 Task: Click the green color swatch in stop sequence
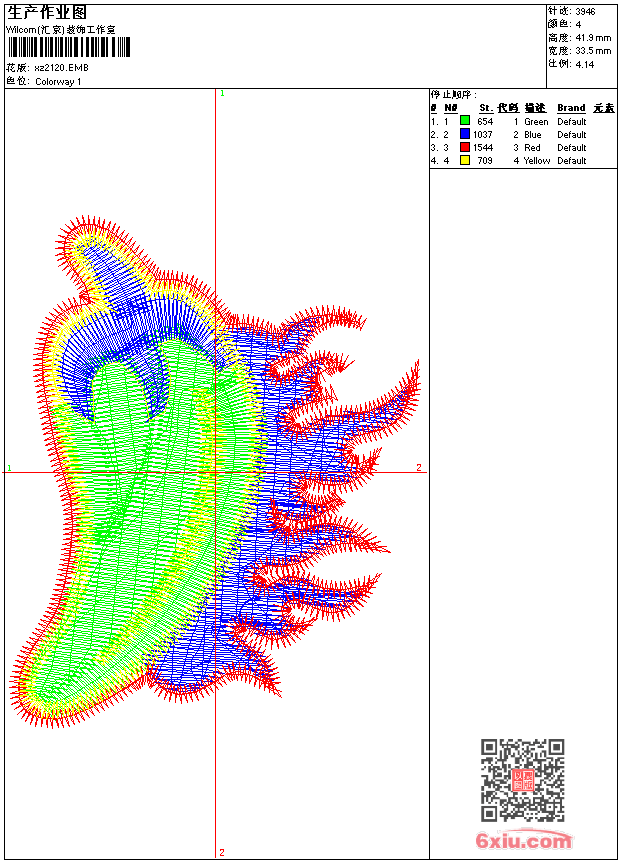coord(465,121)
